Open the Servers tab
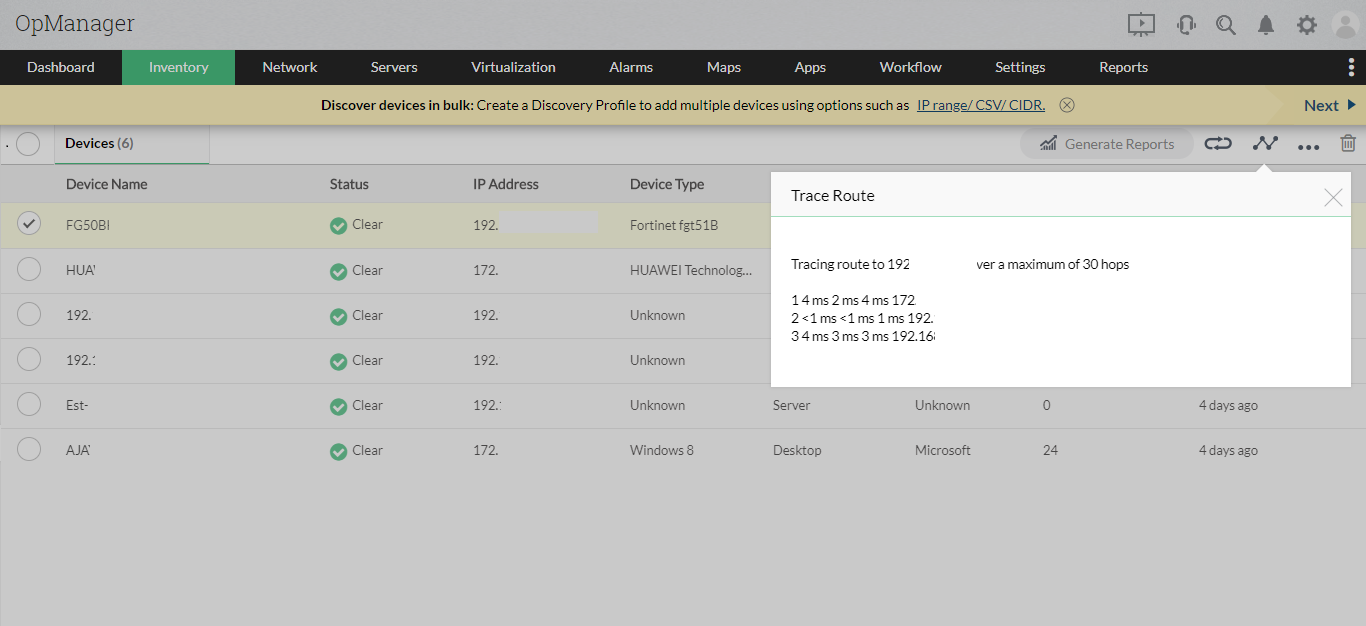The height and width of the screenshot is (626, 1366). [394, 67]
